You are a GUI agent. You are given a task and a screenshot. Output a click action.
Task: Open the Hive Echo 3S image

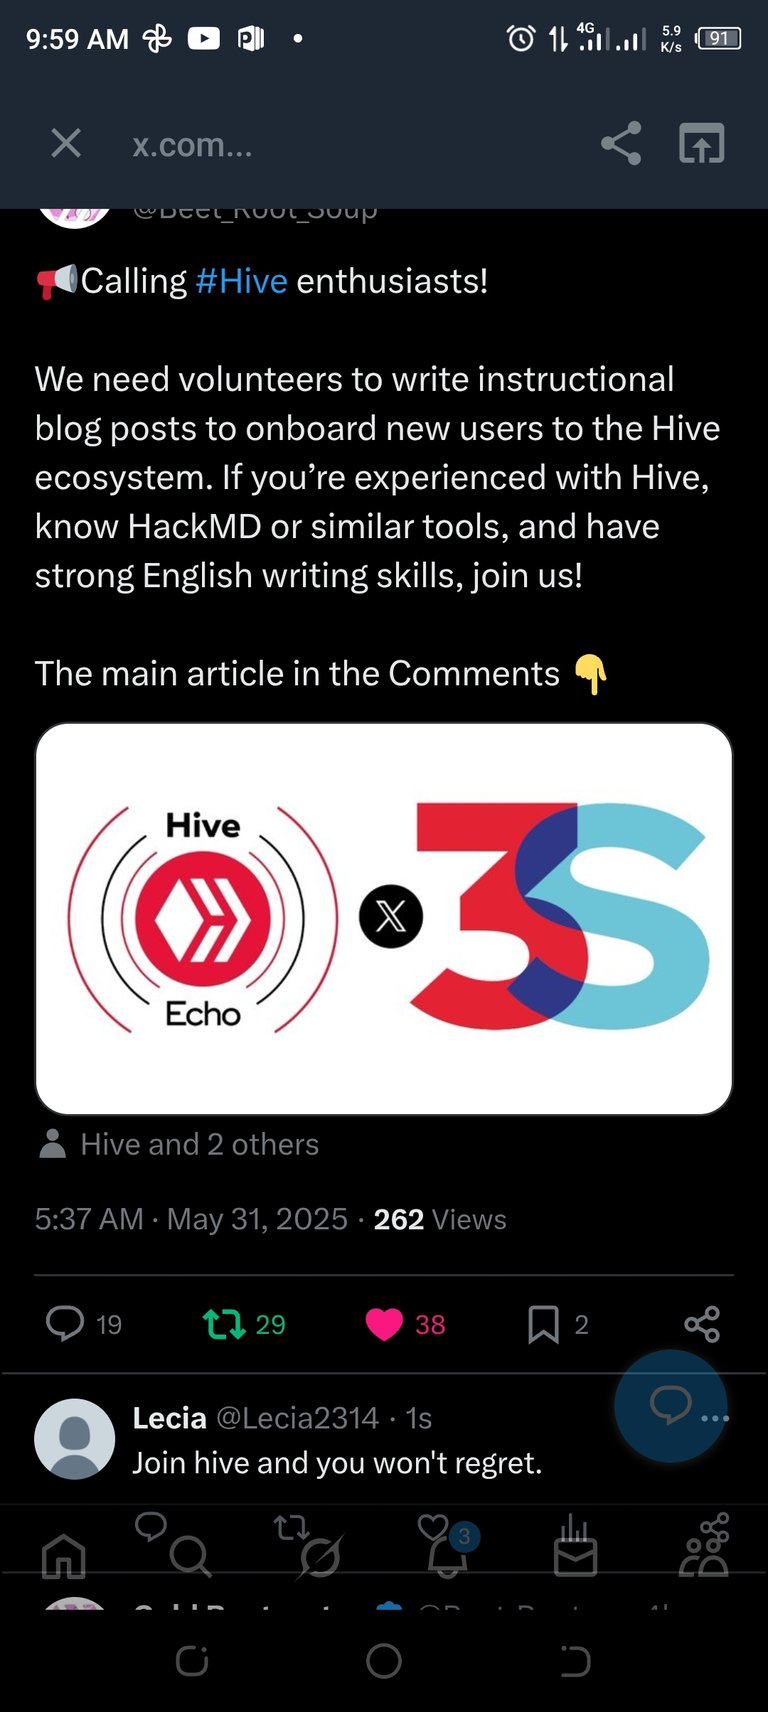384,918
